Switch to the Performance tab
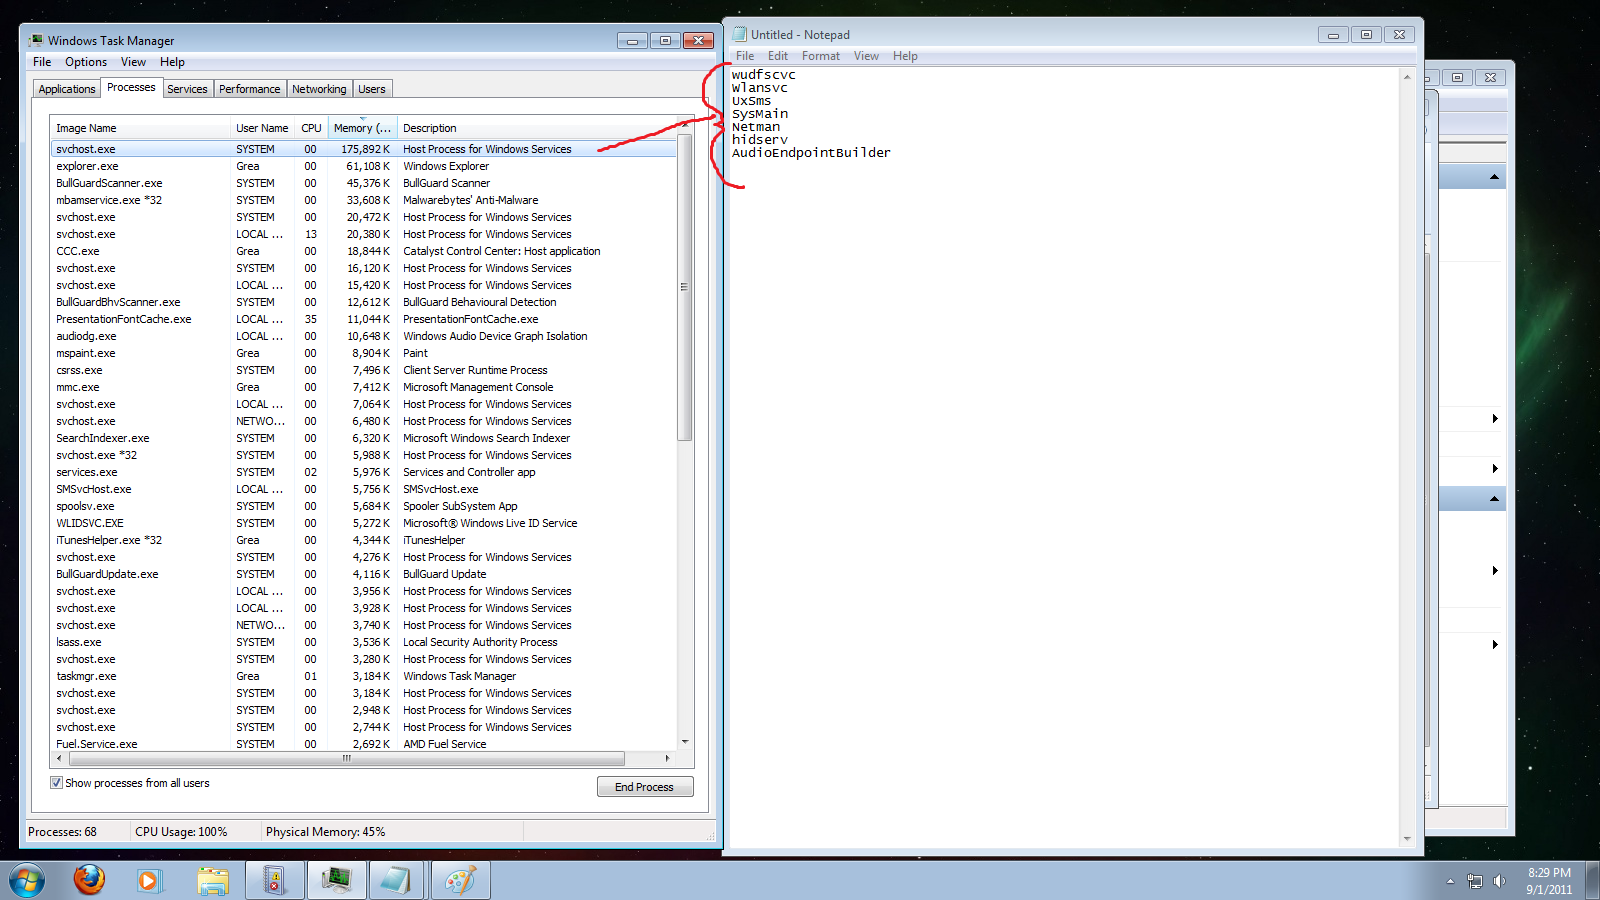The width and height of the screenshot is (1600, 900). [250, 89]
